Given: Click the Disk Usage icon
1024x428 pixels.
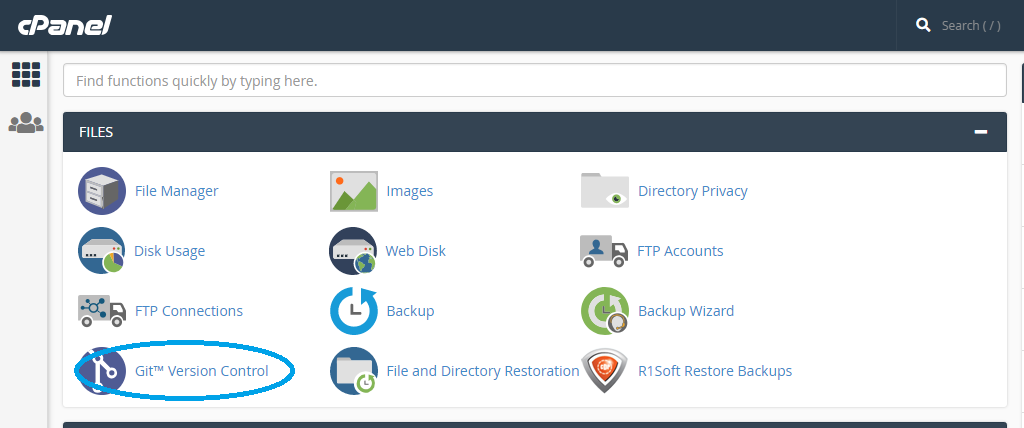Looking at the screenshot, I should [x=102, y=251].
